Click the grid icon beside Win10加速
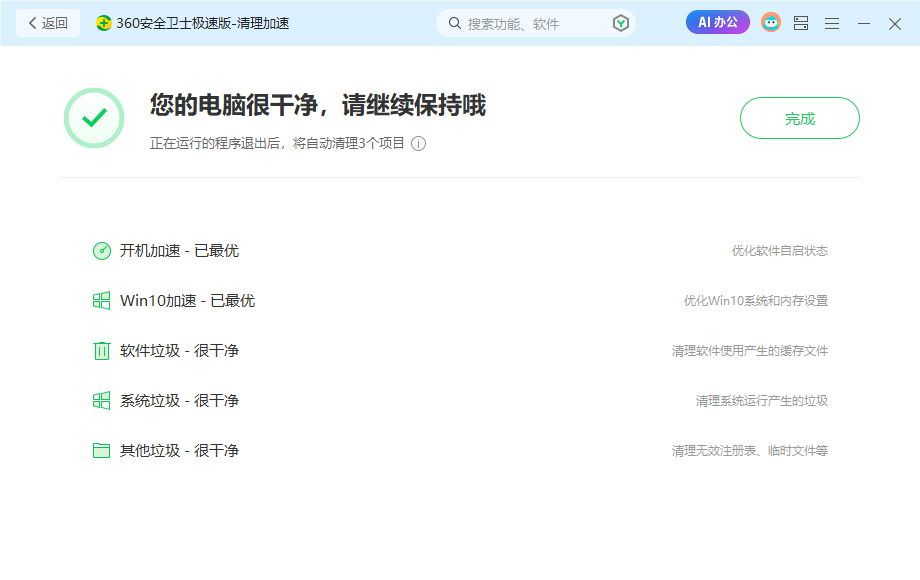The height and width of the screenshot is (580, 920). [100, 300]
